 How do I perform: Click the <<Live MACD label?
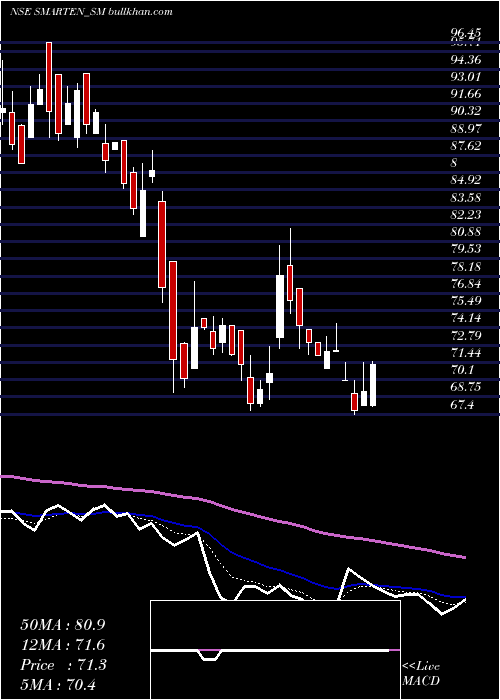tap(421, 673)
